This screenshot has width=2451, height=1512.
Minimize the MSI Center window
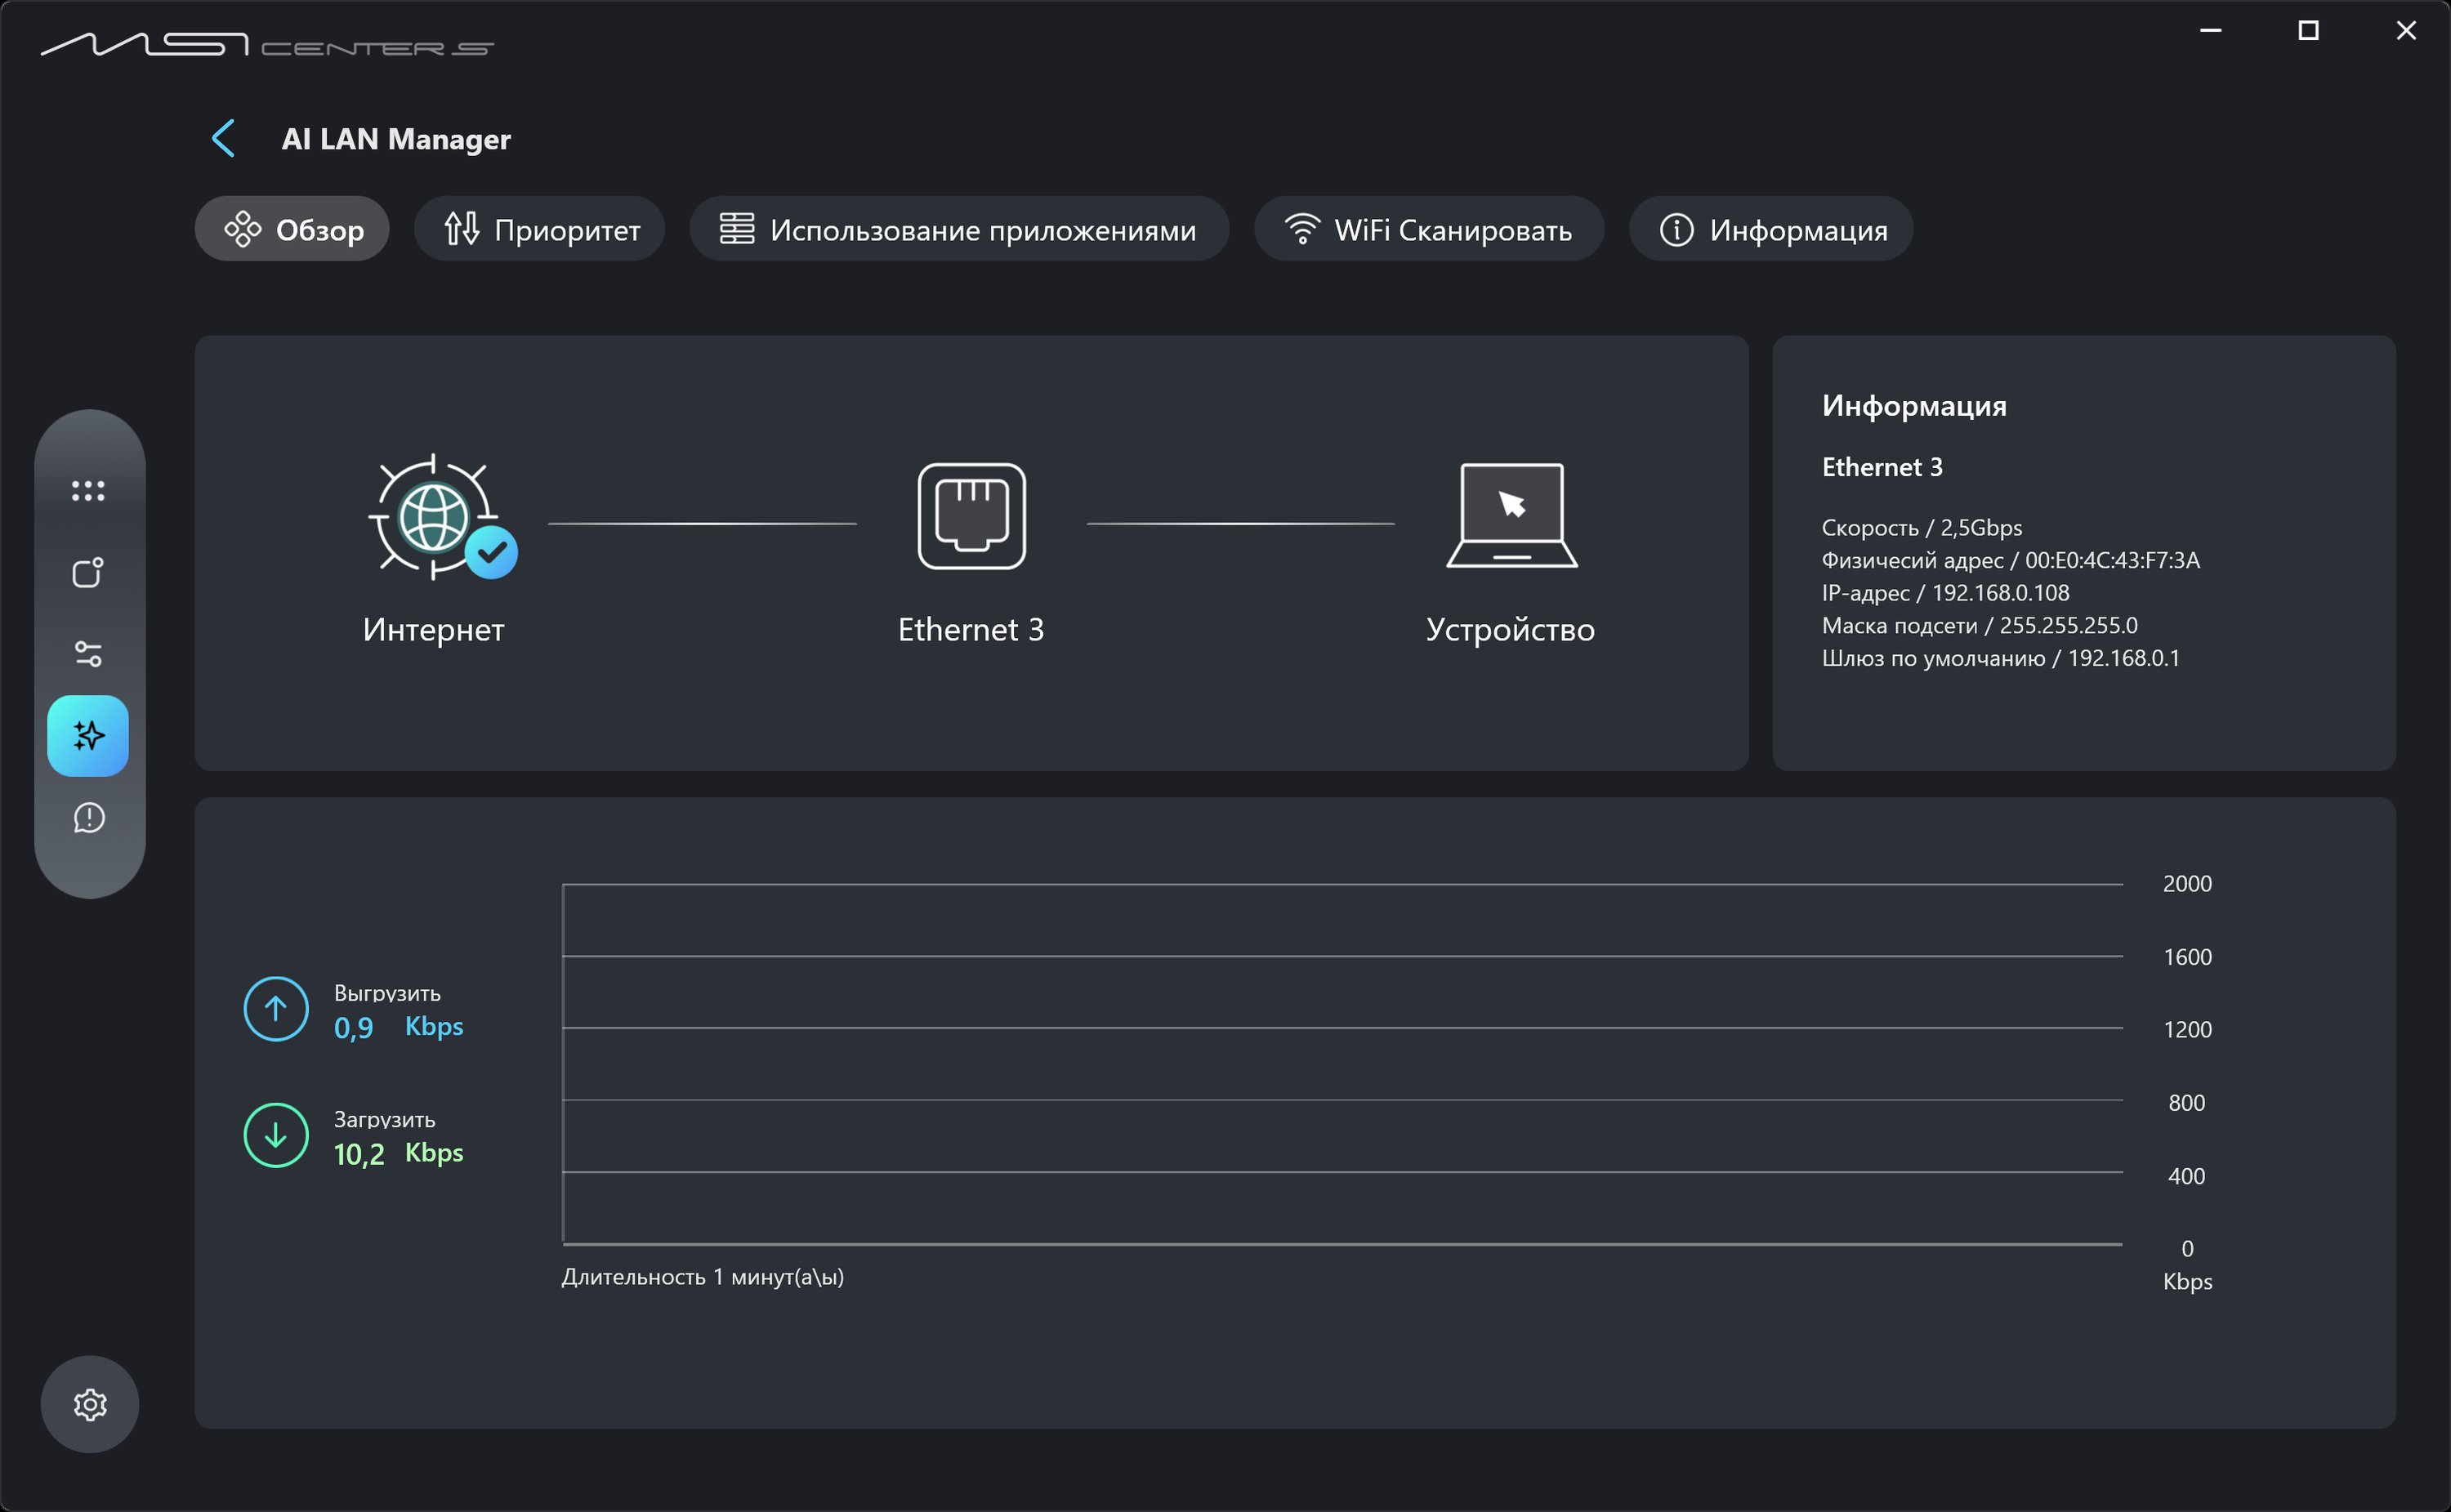(x=2210, y=31)
